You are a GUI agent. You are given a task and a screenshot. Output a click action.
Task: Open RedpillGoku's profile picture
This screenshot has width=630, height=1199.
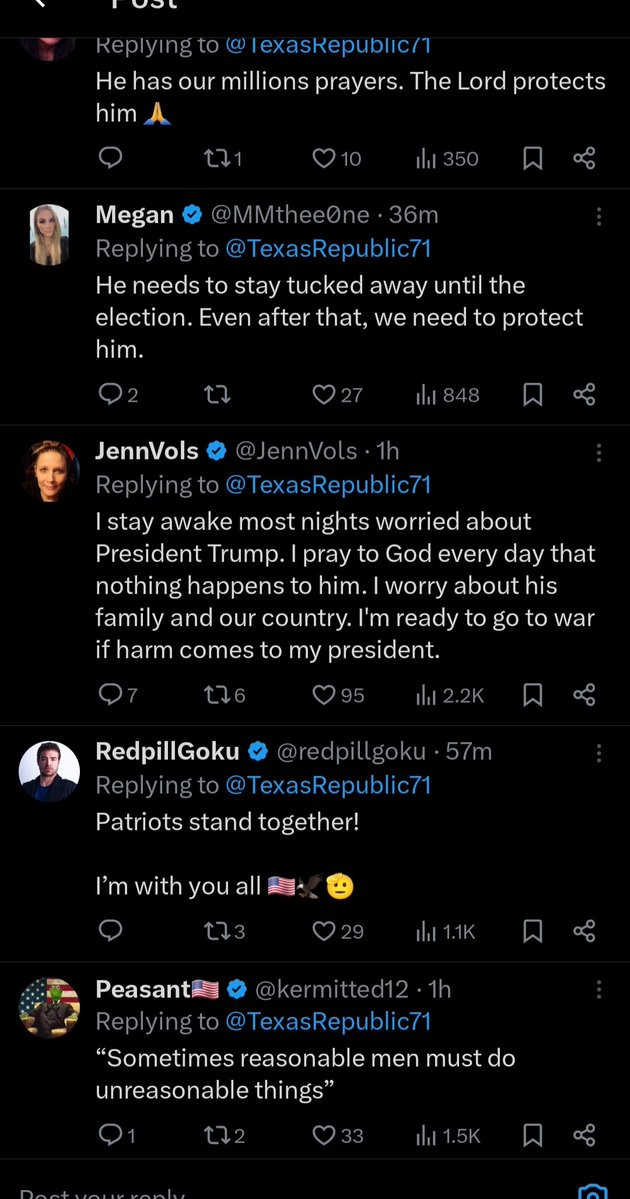49,771
